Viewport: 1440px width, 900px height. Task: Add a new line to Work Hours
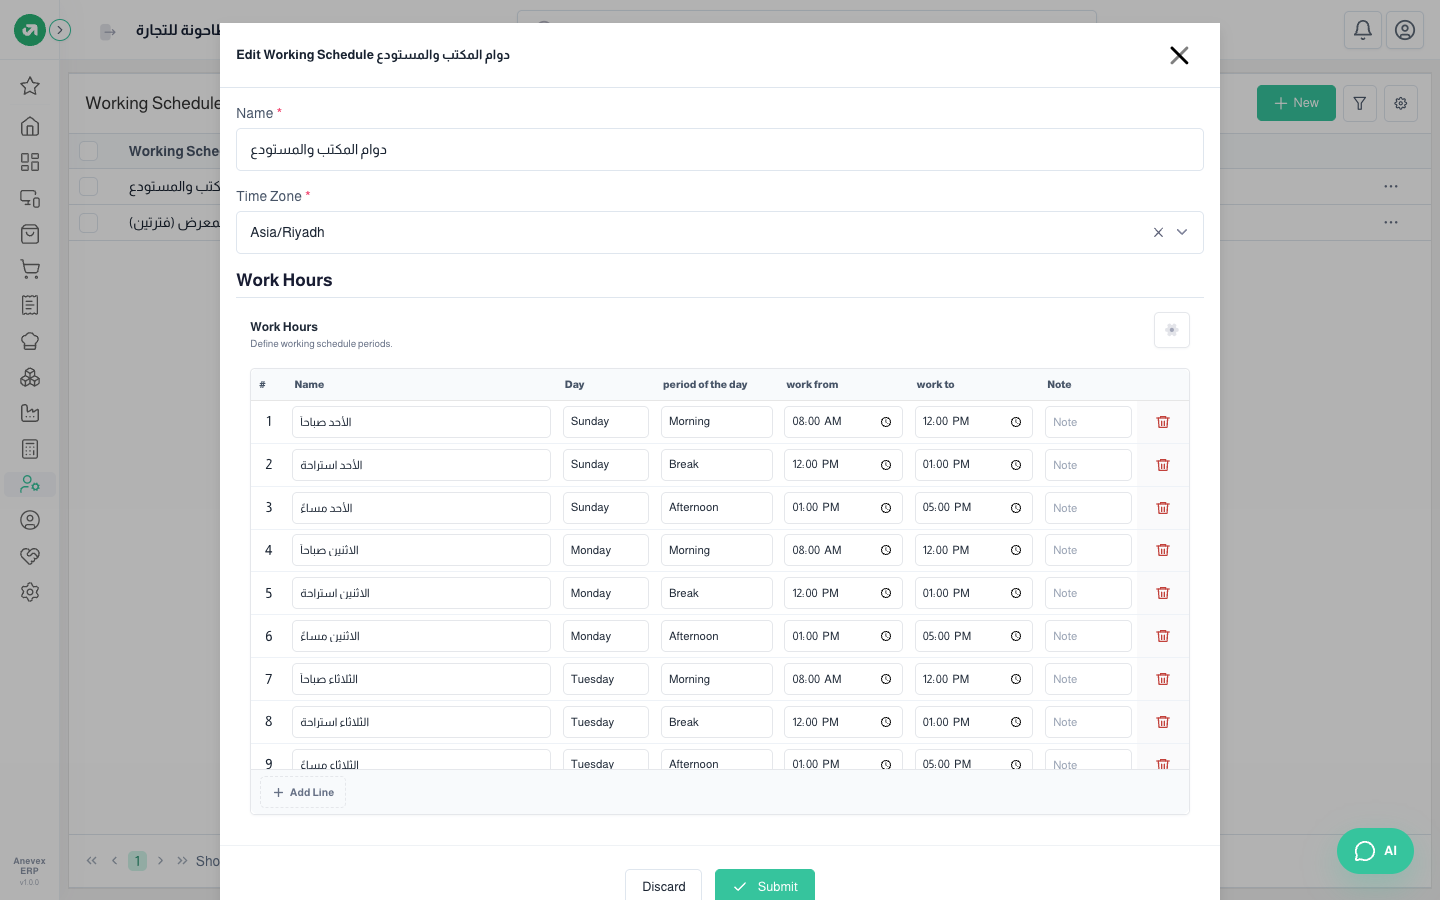303,793
